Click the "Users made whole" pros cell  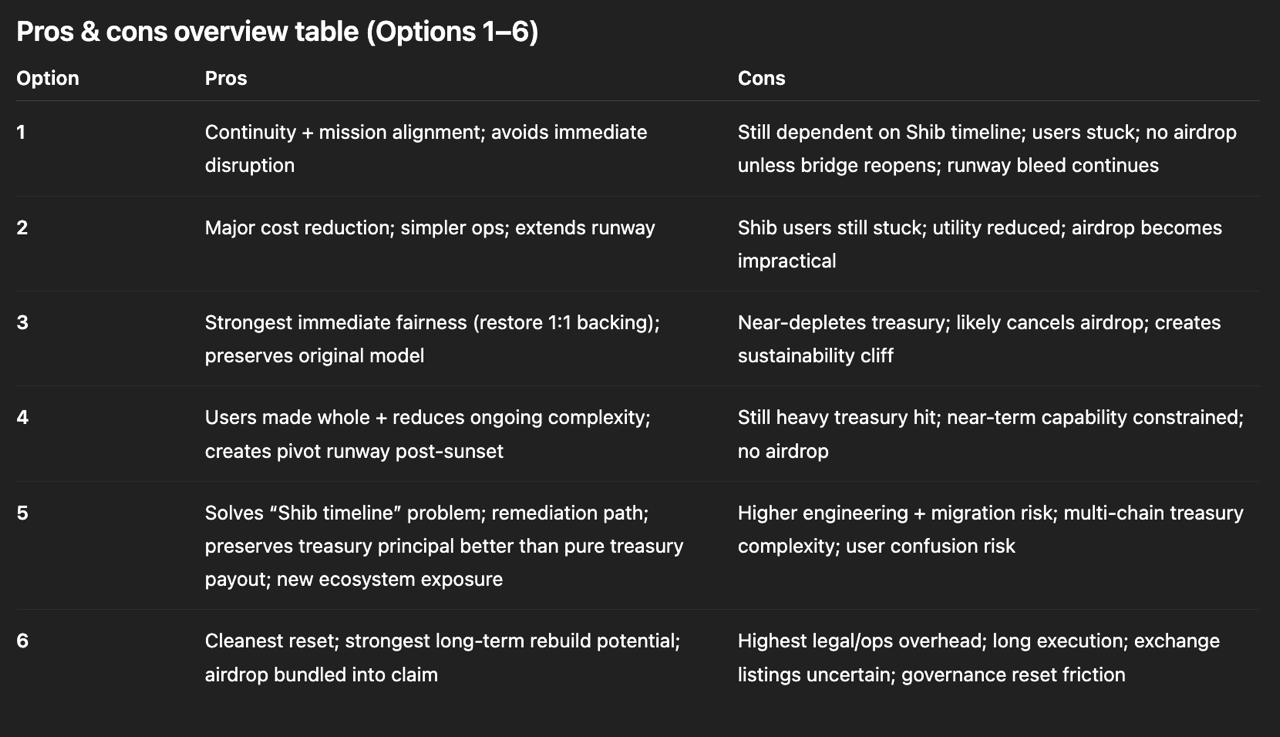[427, 434]
